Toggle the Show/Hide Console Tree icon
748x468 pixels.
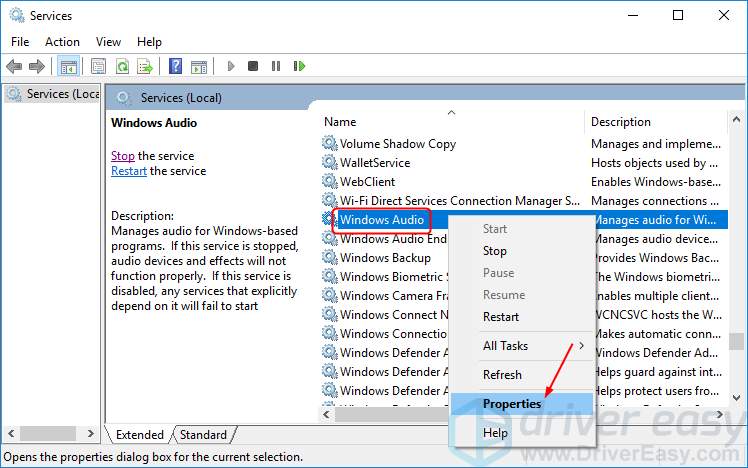pos(68,66)
